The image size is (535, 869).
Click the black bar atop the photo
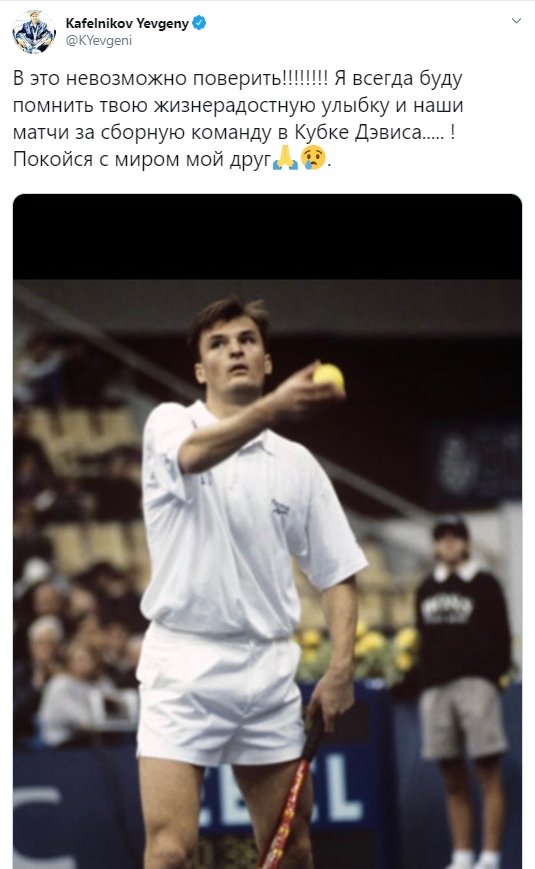point(267,237)
